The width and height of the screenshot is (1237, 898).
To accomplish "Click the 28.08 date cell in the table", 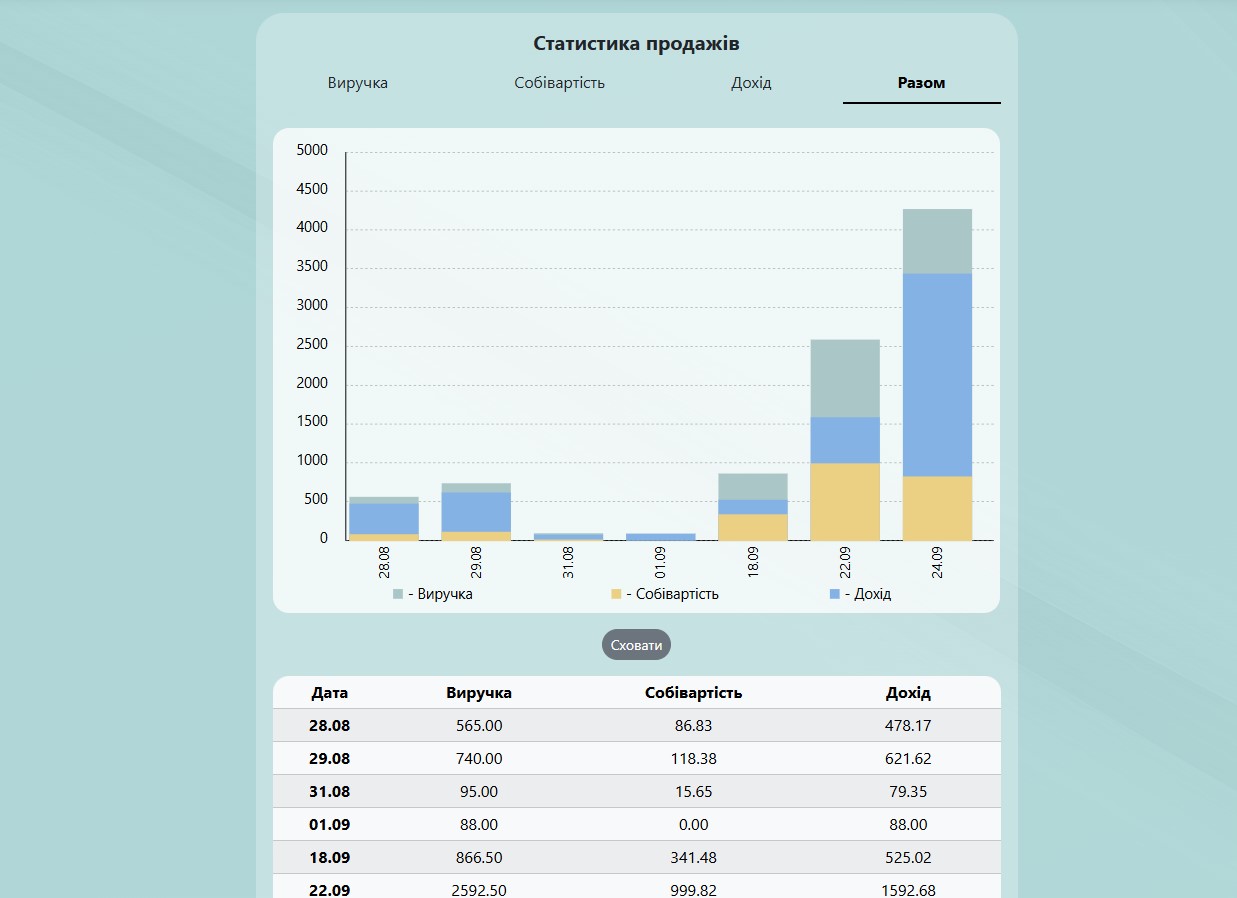I will (330, 726).
